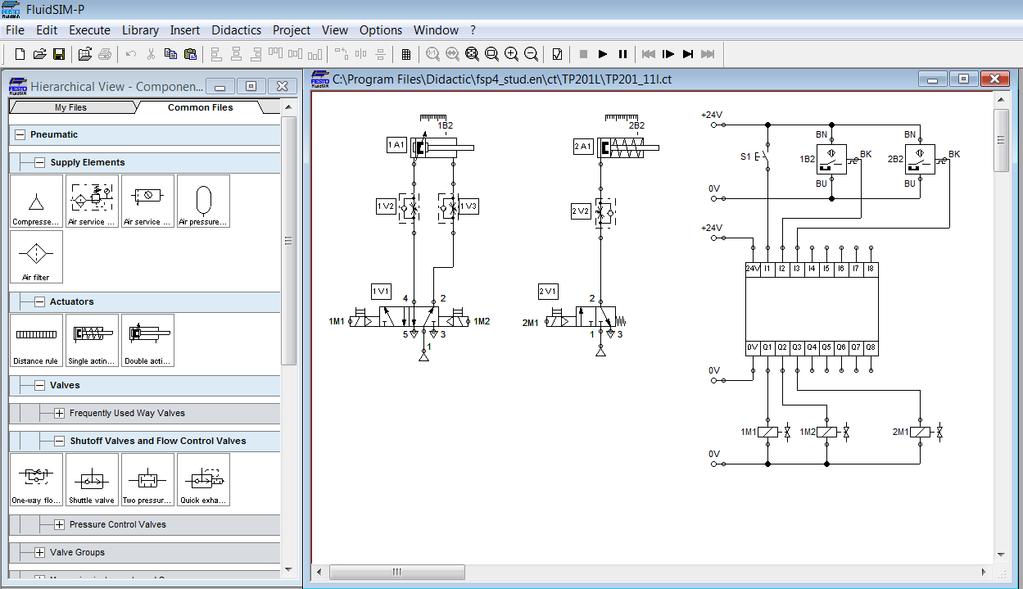
Task: Pause the simulation
Action: [x=623, y=54]
